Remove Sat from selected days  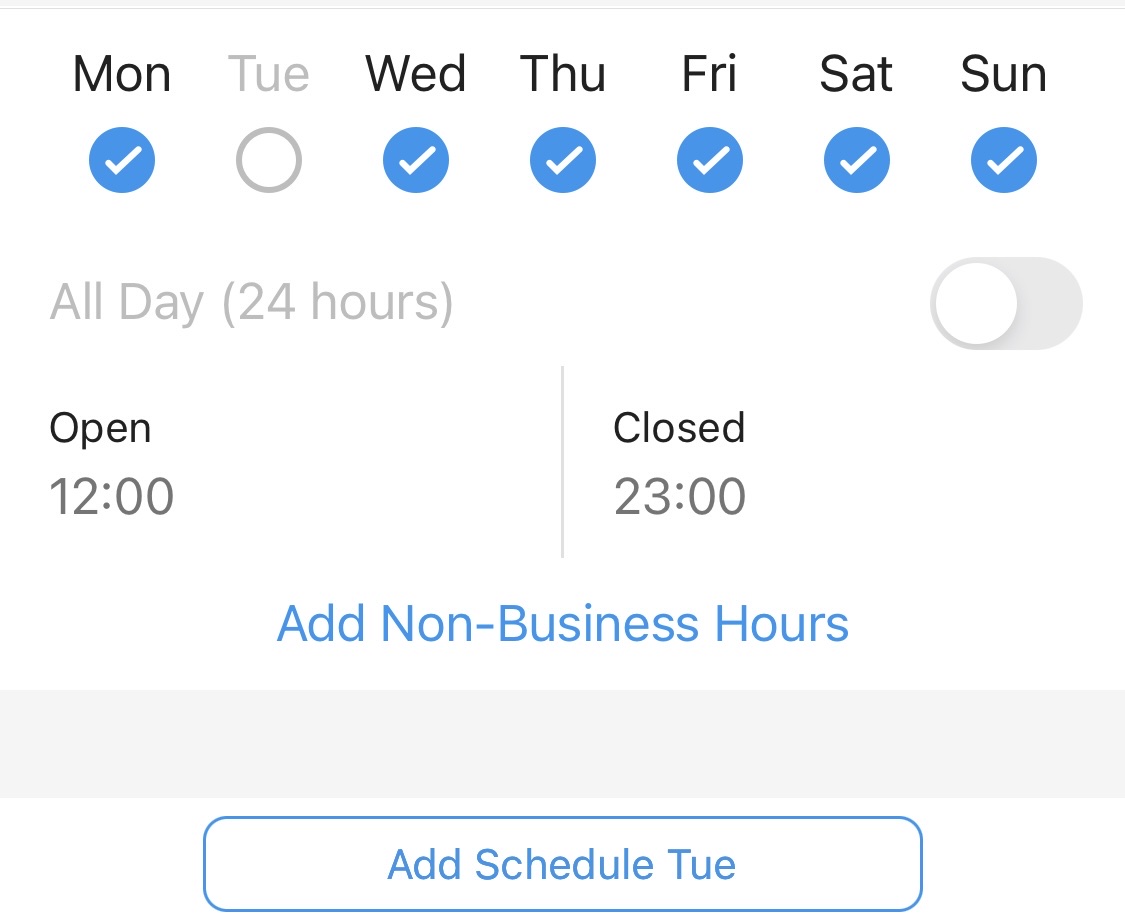[856, 159]
